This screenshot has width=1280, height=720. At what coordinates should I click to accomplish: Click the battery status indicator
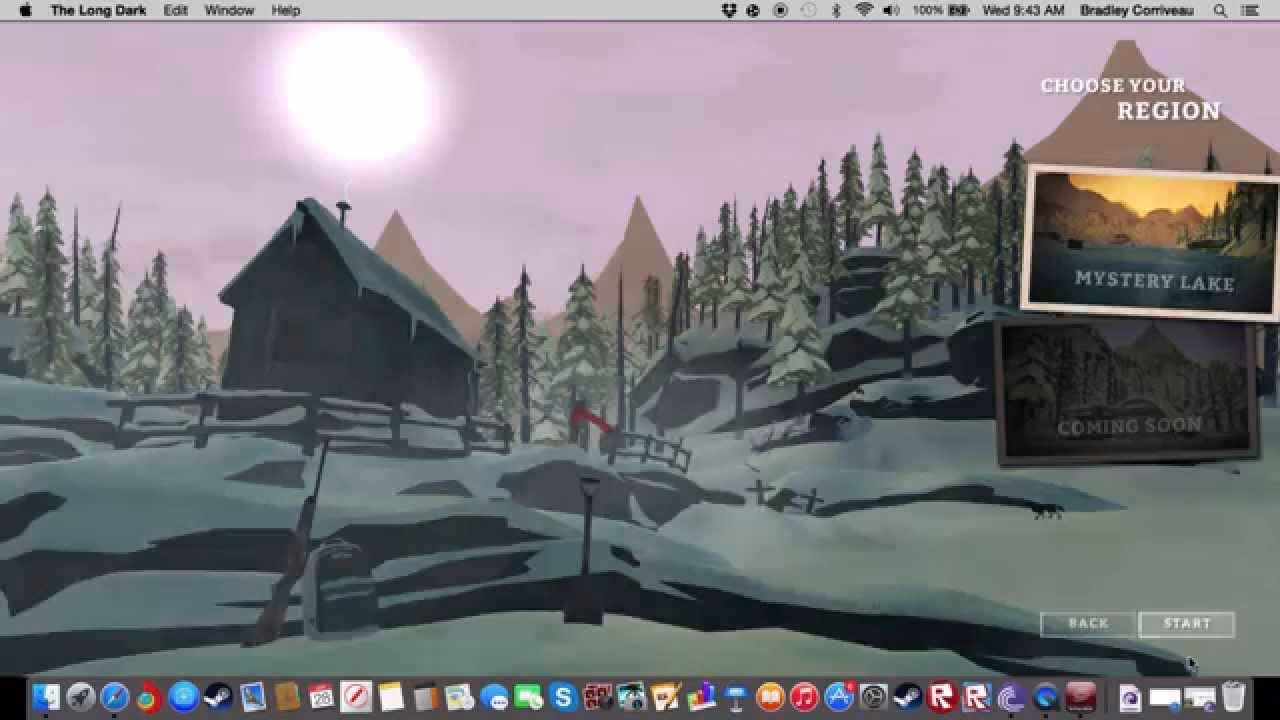click(x=941, y=10)
